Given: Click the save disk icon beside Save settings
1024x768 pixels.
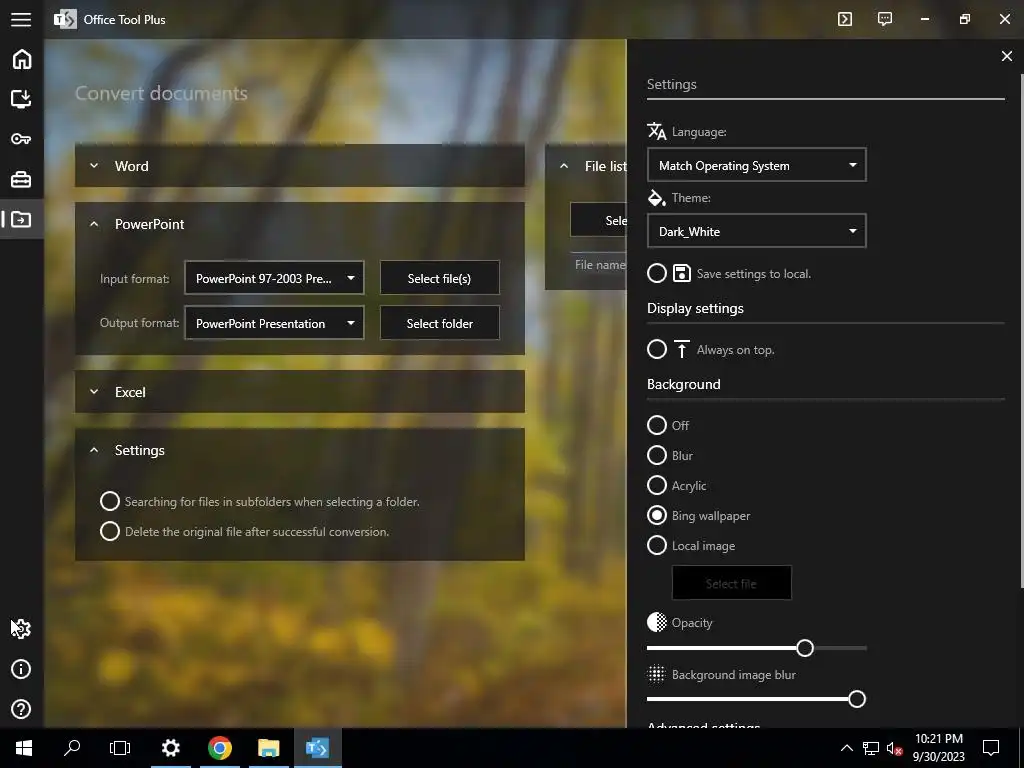Looking at the screenshot, I should coord(681,273).
